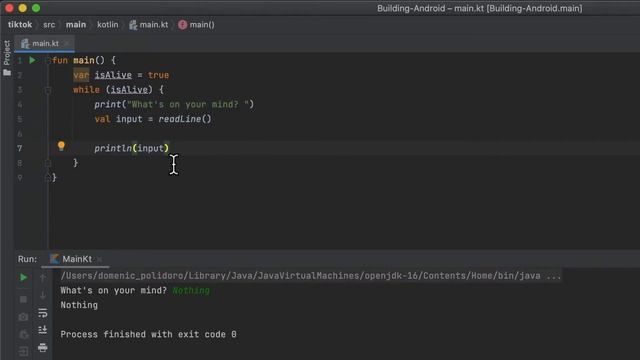
Task: Open the Project sidebar tab
Action: pos(7,53)
